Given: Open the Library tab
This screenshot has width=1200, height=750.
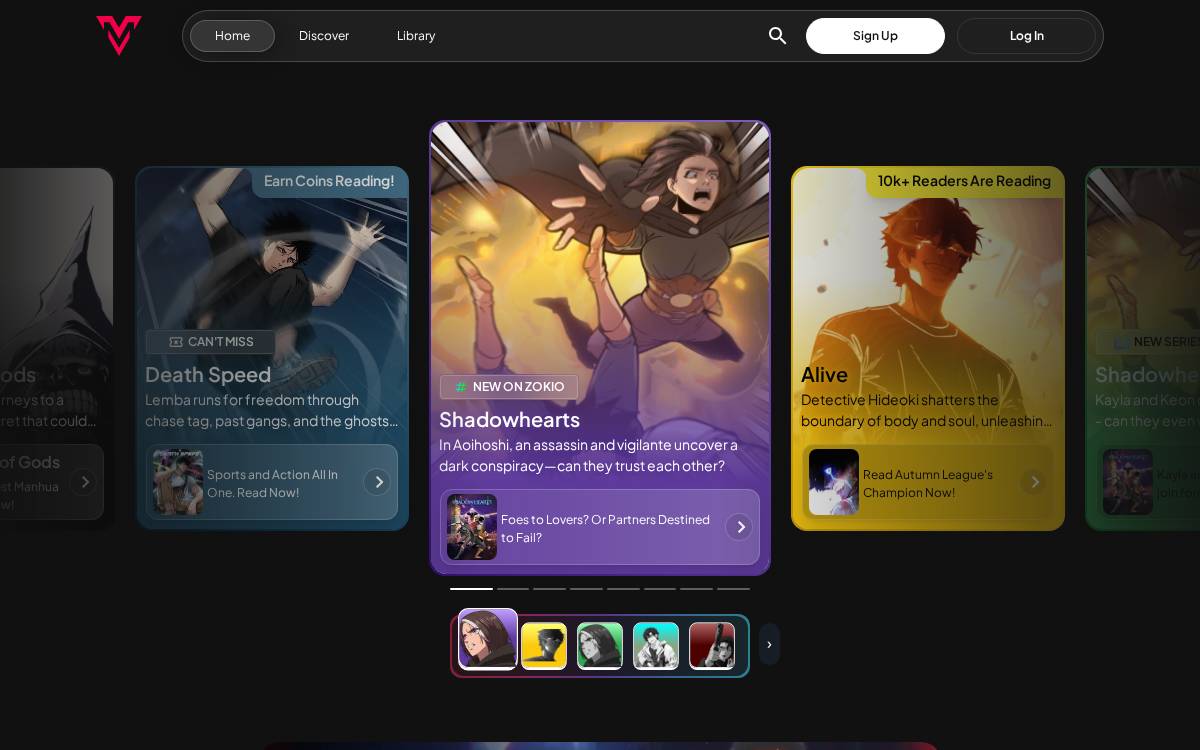Looking at the screenshot, I should click(416, 36).
